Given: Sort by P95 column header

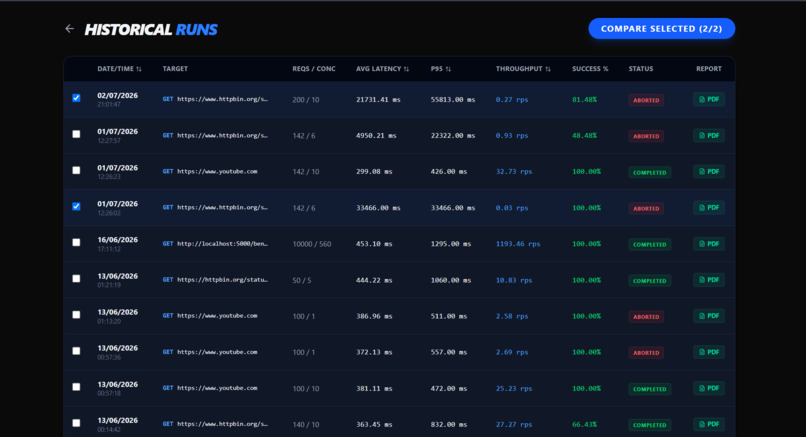Looking at the screenshot, I should [441, 69].
